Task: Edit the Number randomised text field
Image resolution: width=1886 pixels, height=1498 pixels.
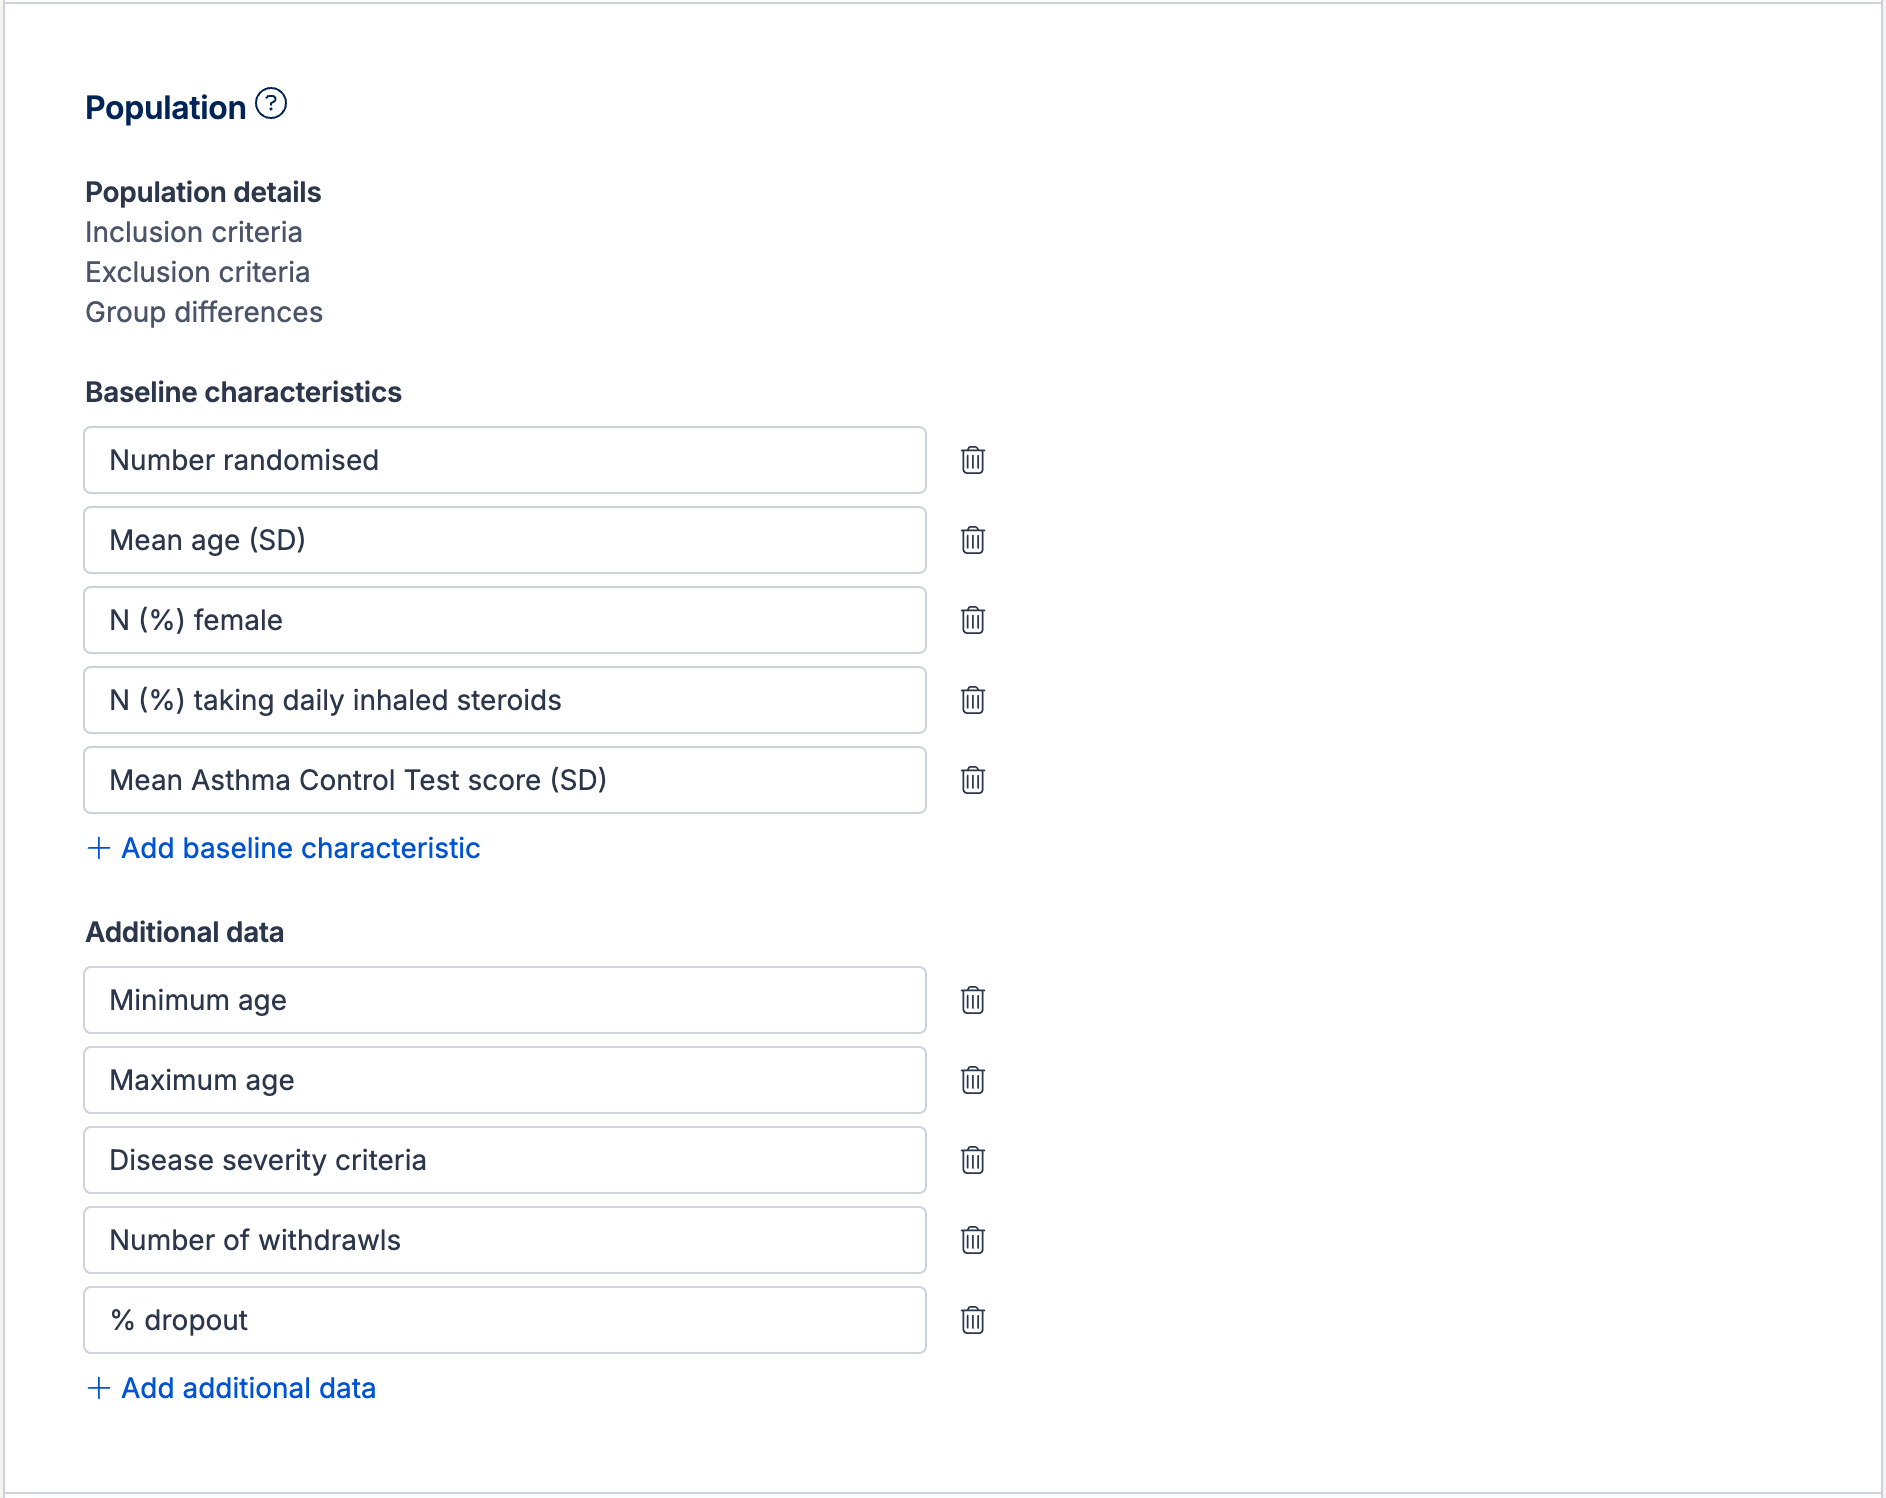Action: (x=505, y=460)
